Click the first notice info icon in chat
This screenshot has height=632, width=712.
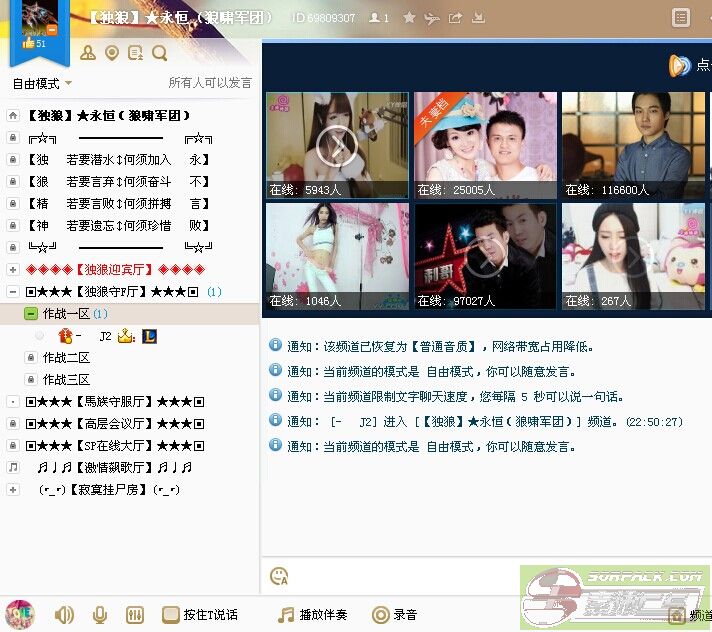click(275, 345)
